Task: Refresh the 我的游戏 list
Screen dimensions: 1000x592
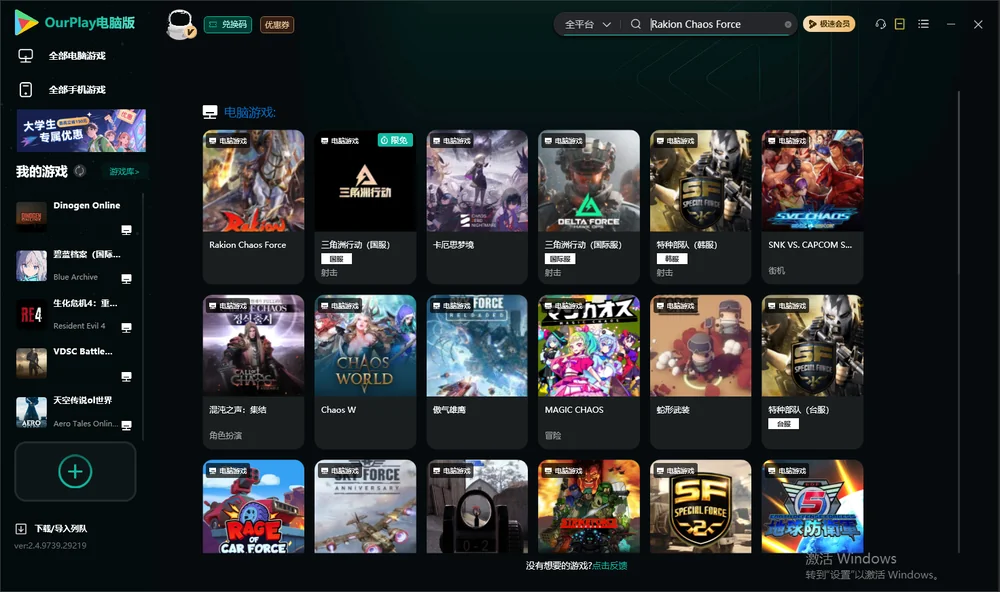Action: pos(80,171)
